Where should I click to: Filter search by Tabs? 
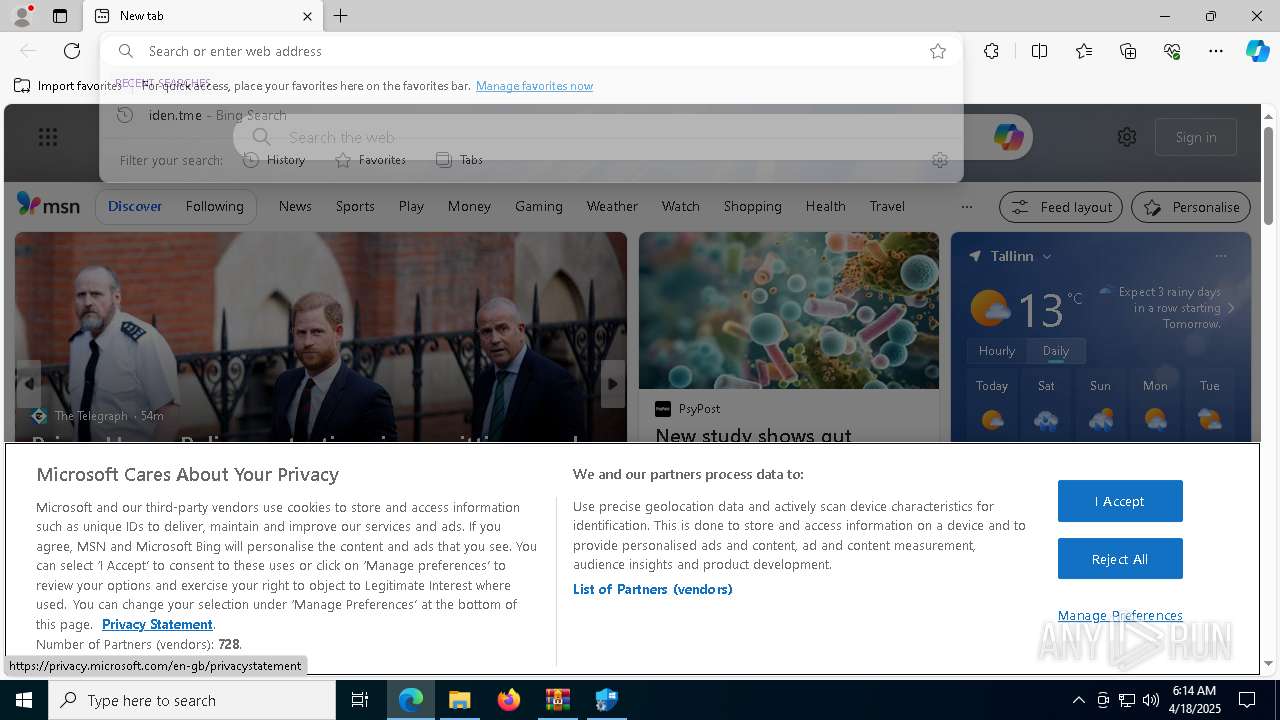click(459, 160)
